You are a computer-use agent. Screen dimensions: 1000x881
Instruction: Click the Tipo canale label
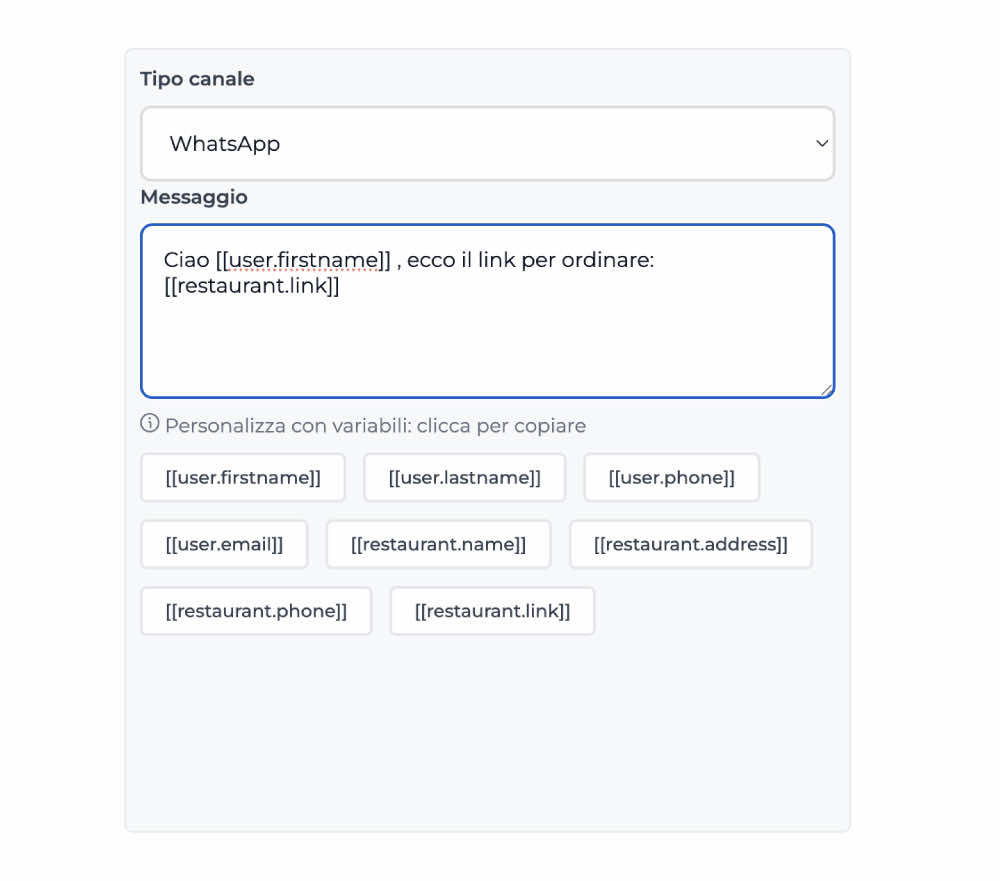pyautogui.click(x=196, y=78)
